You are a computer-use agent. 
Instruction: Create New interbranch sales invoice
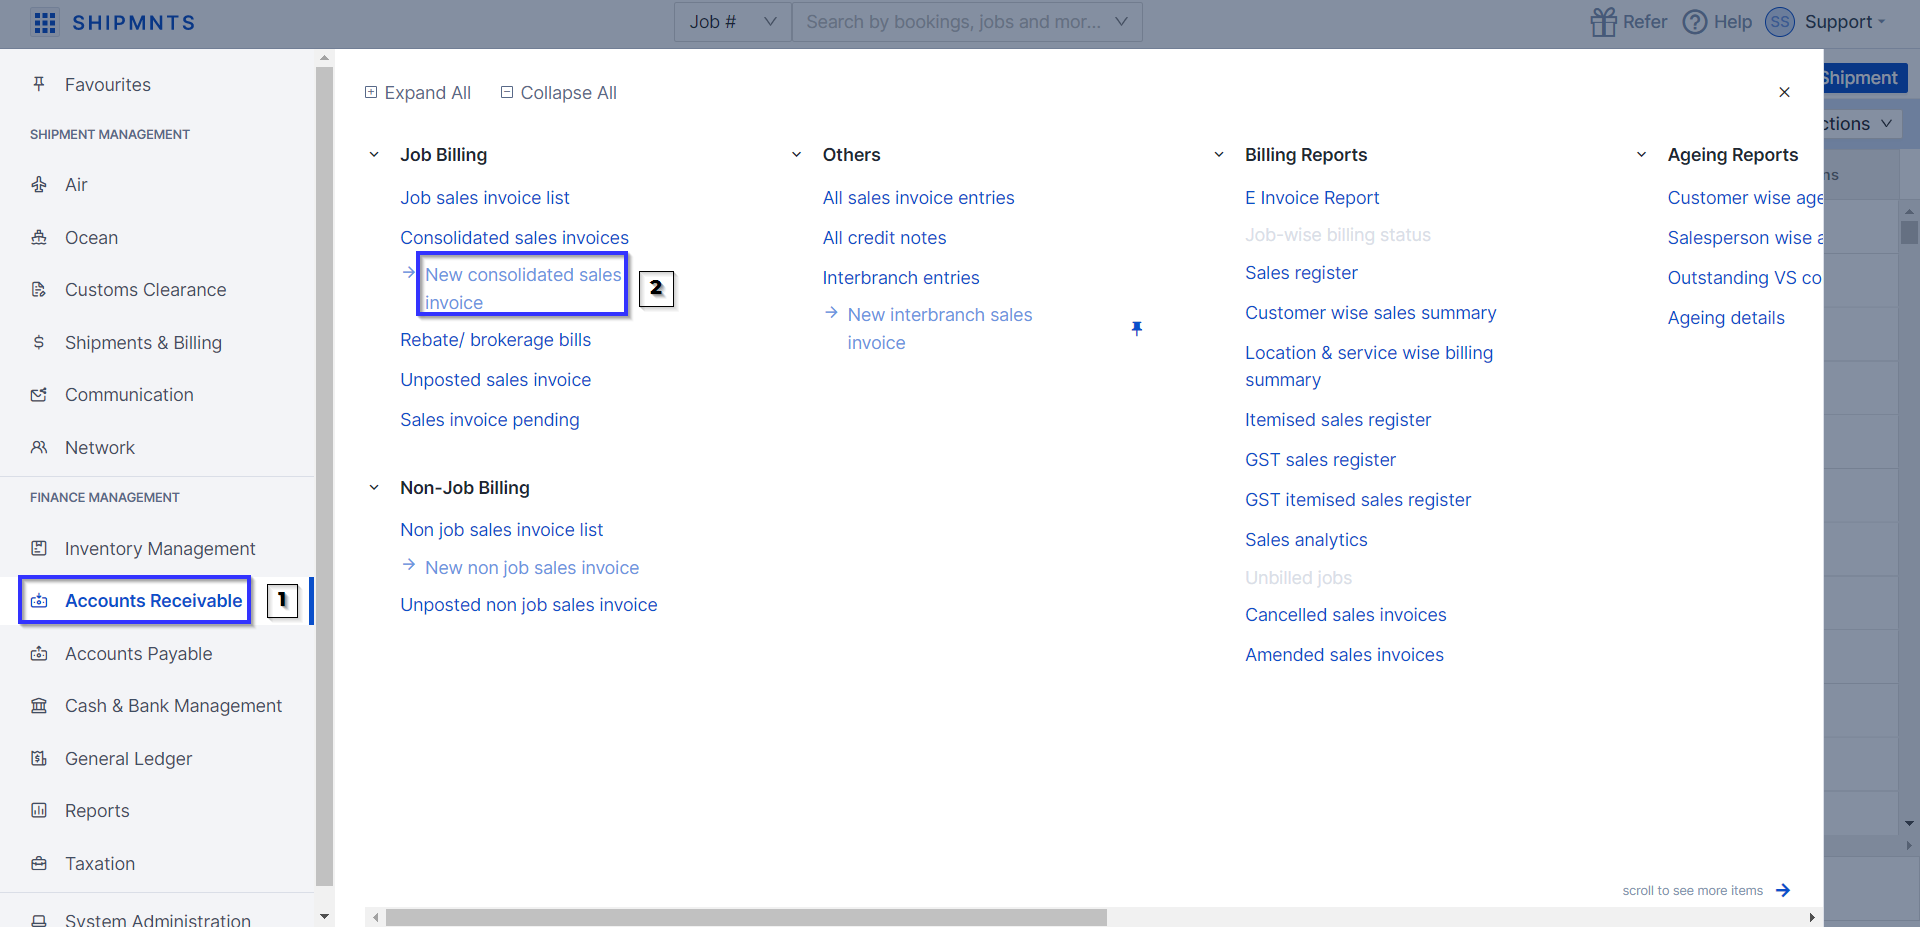[x=940, y=328]
